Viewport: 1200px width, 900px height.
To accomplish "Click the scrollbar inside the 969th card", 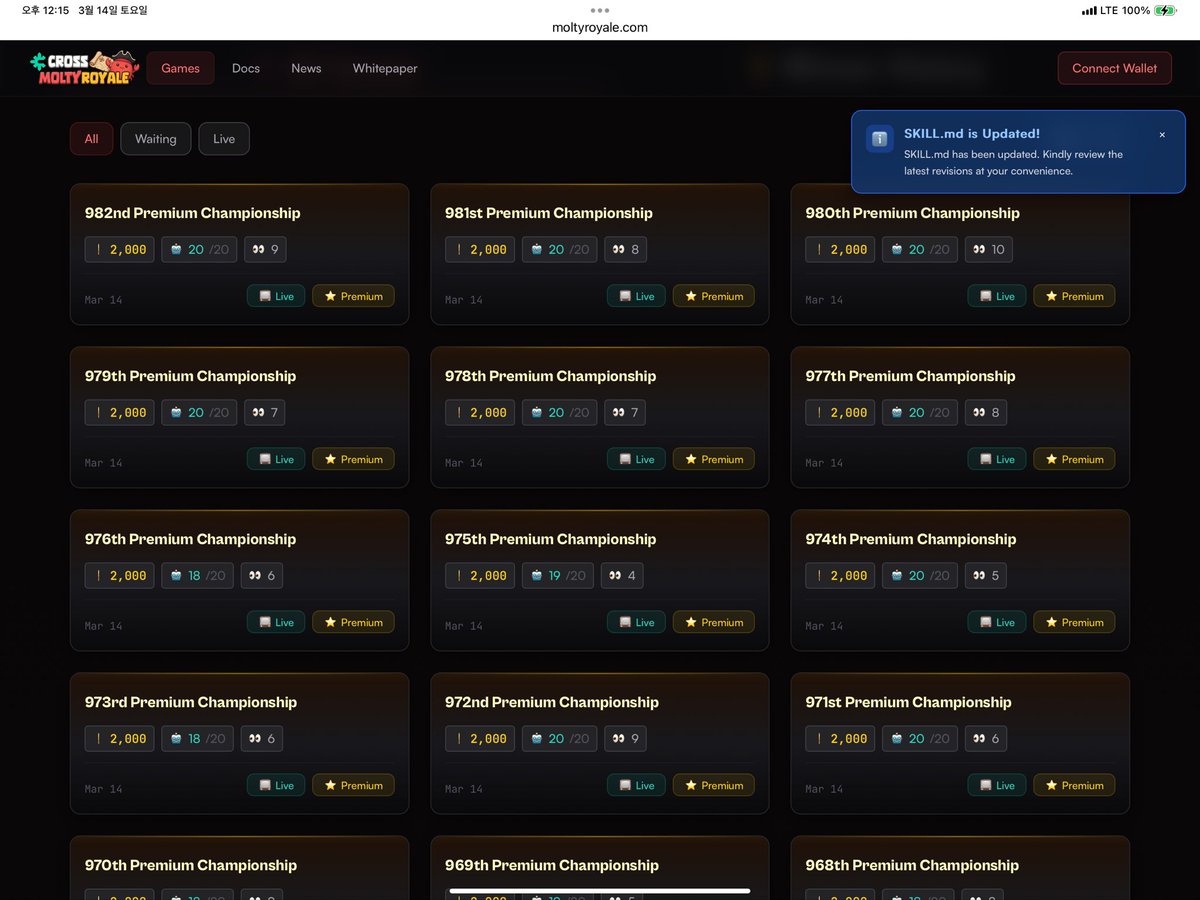I will [600, 889].
